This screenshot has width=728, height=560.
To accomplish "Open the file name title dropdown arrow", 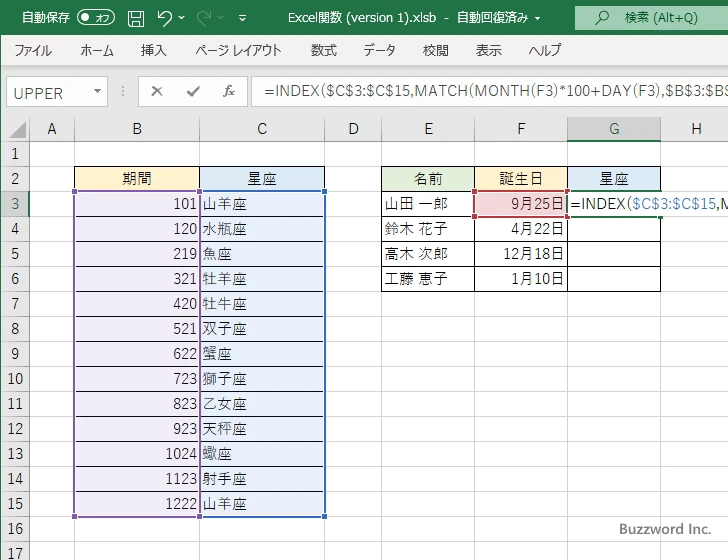I will click(538, 19).
